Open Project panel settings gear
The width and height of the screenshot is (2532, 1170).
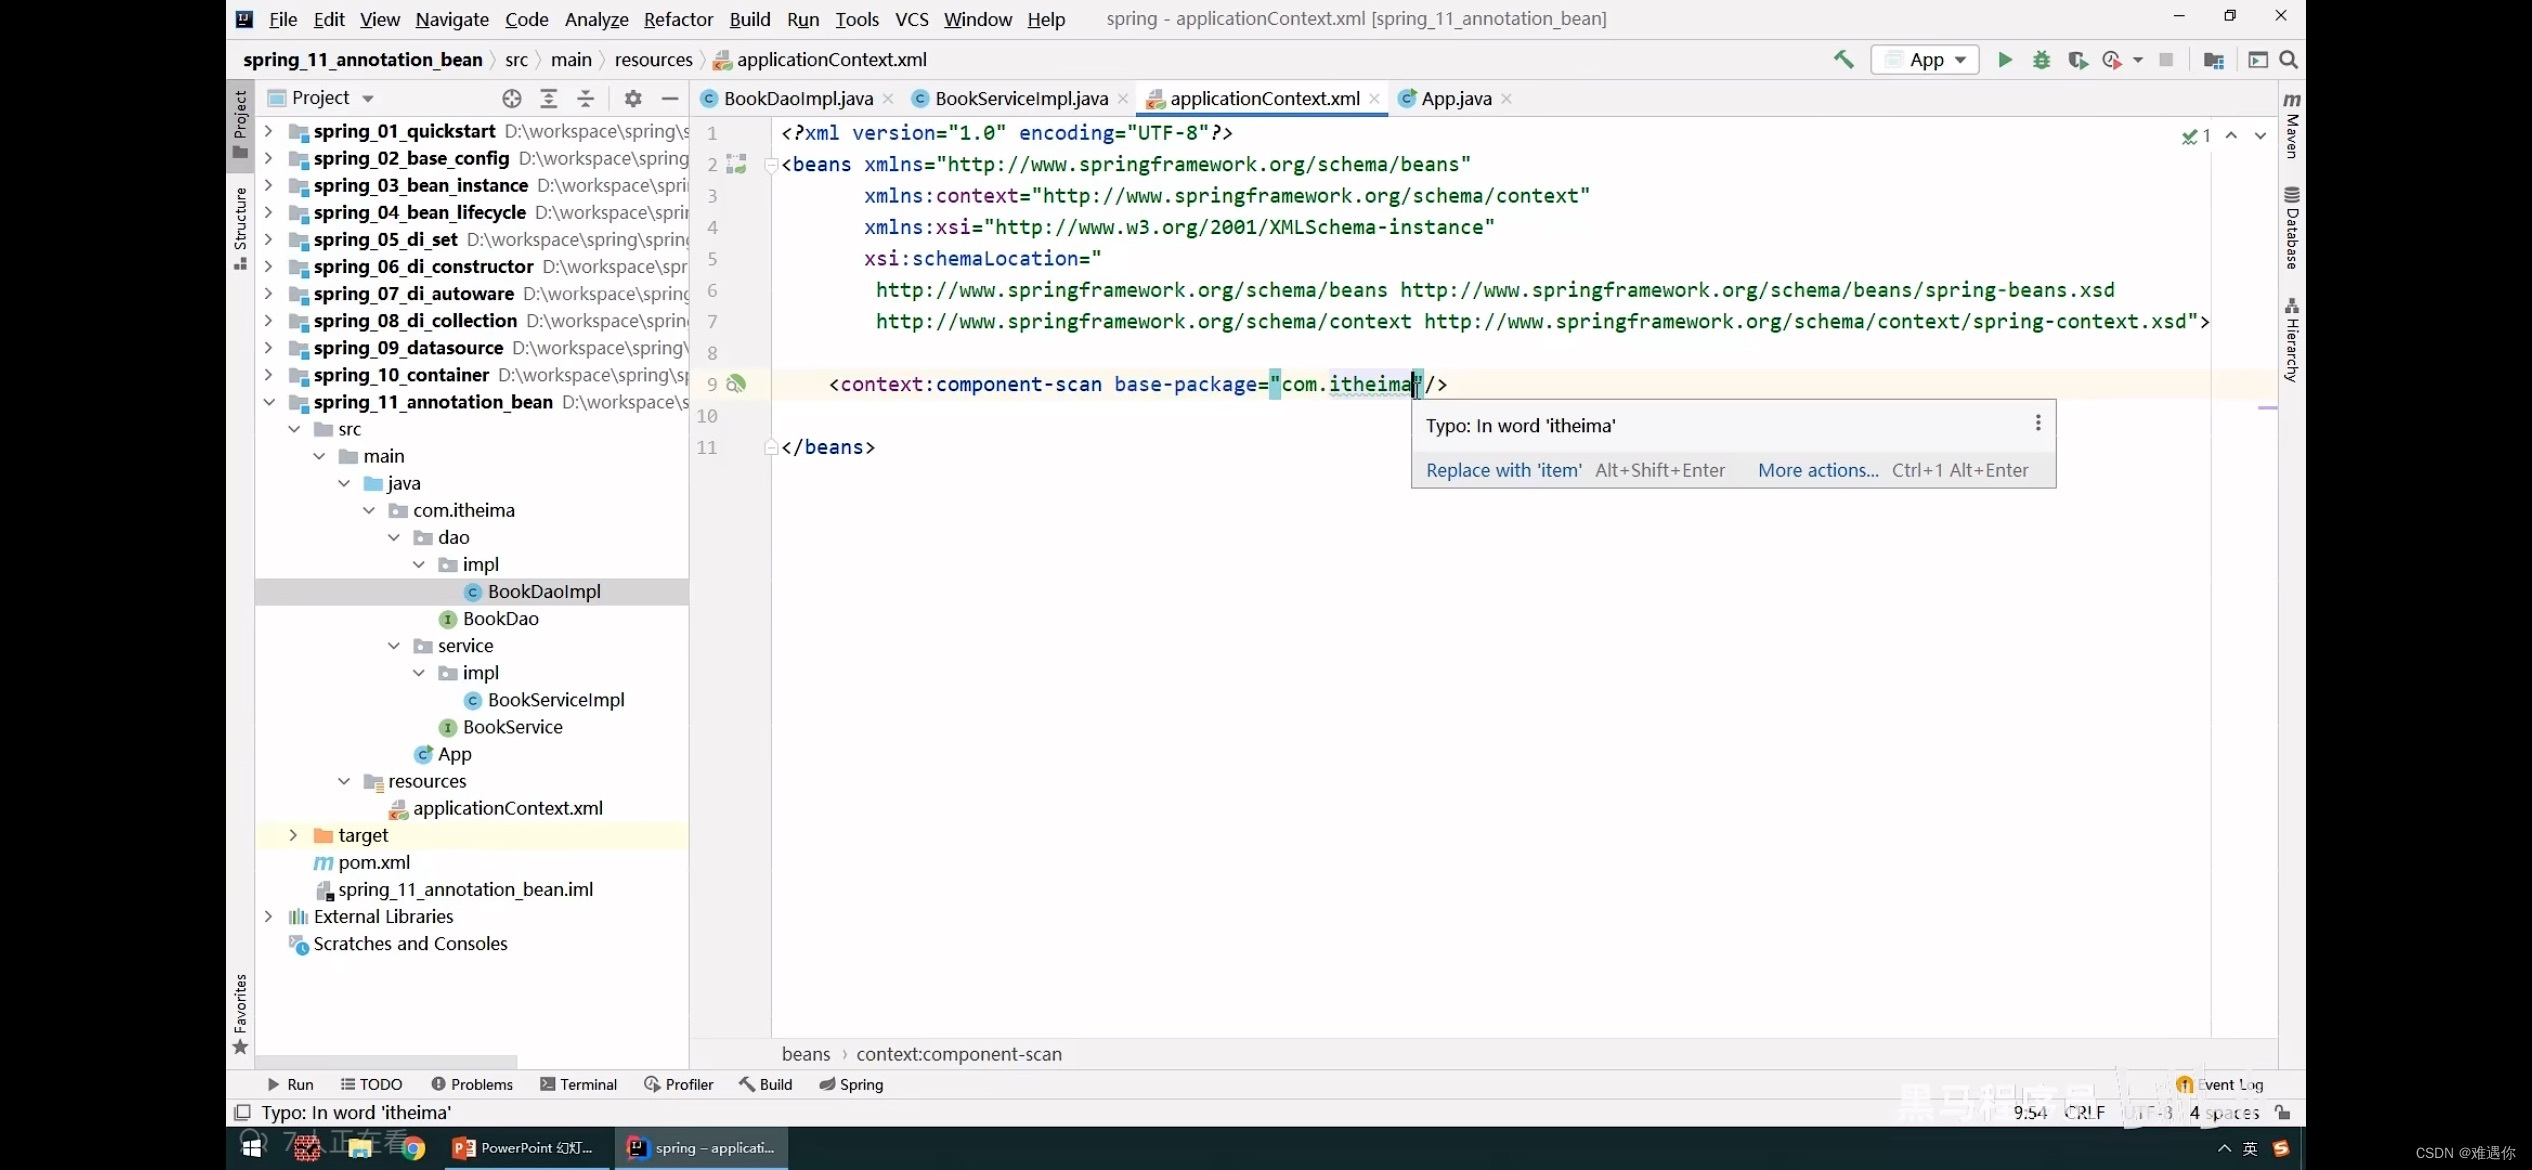[633, 98]
